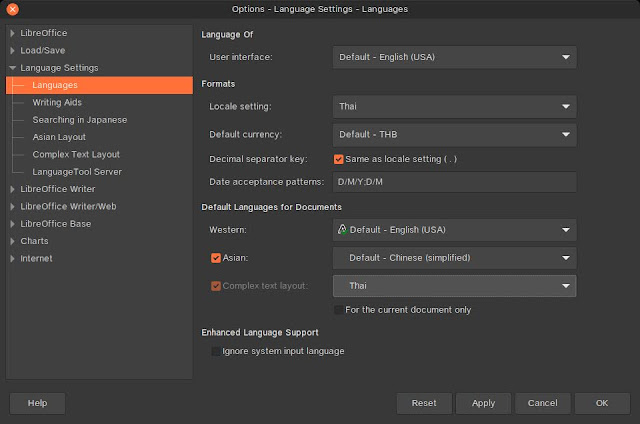The height and width of the screenshot is (424, 640).
Task: Select the LibreOffice tree label
Action: (x=44, y=33)
